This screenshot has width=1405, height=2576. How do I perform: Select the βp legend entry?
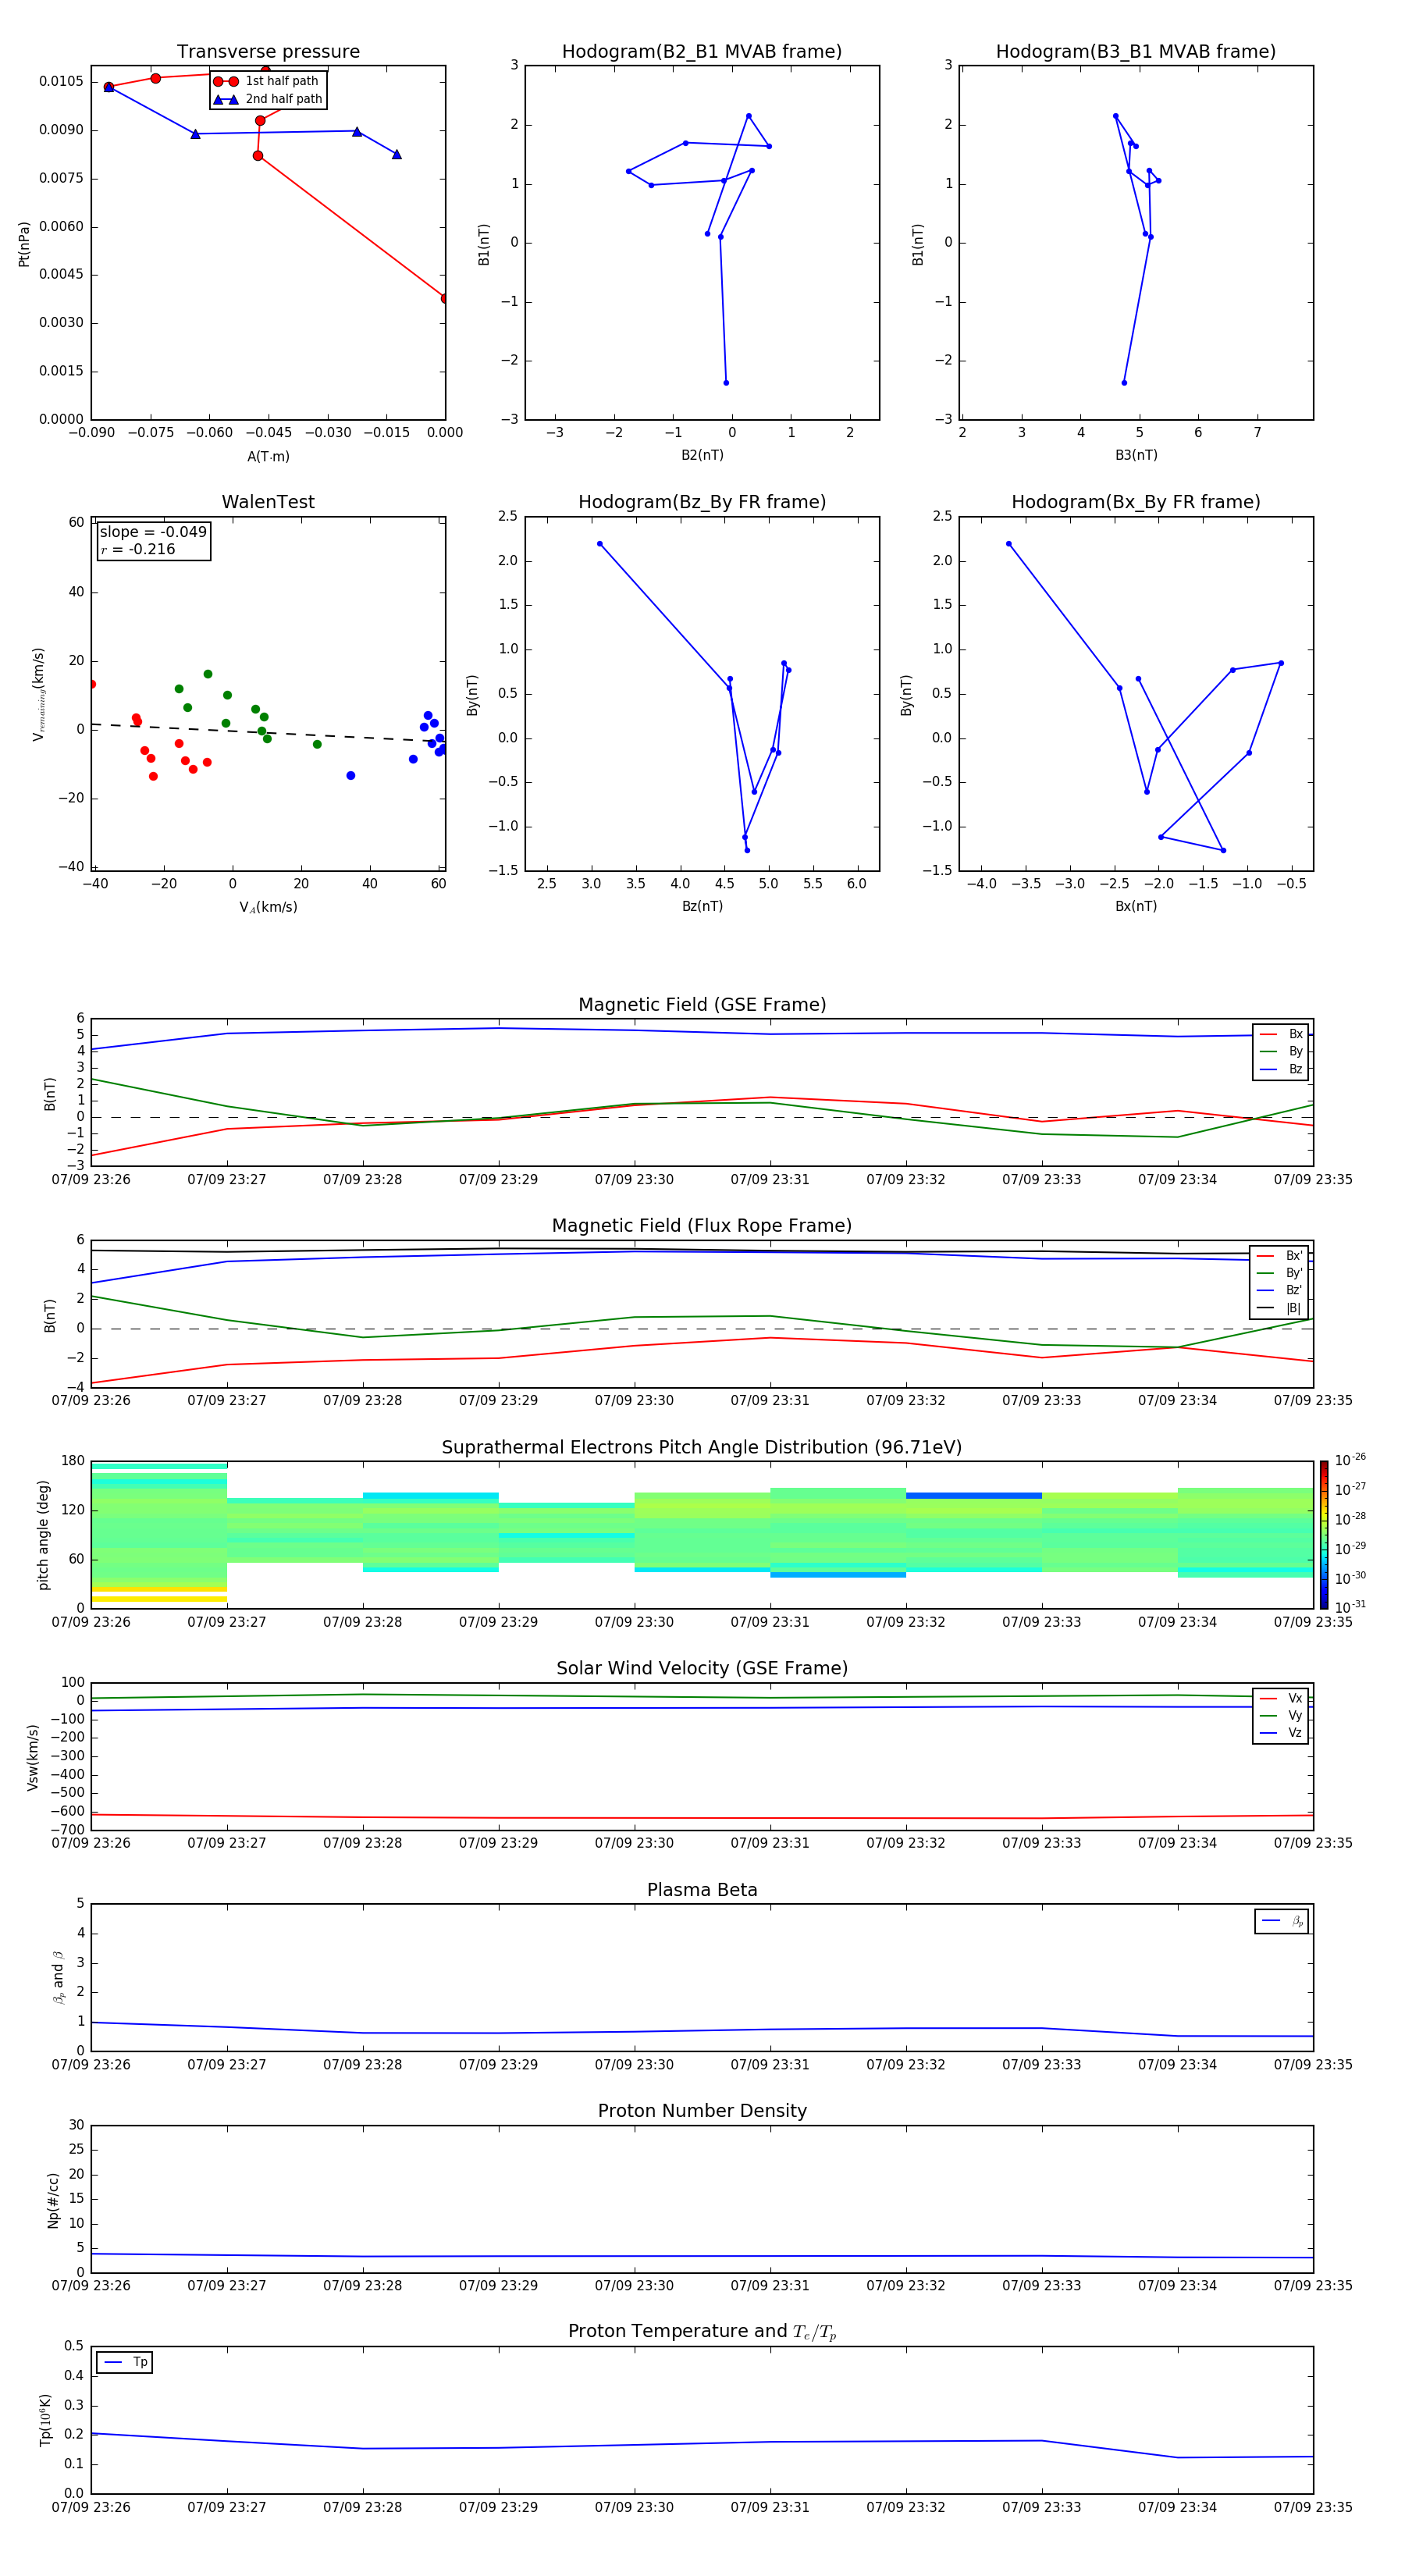click(1282, 1921)
